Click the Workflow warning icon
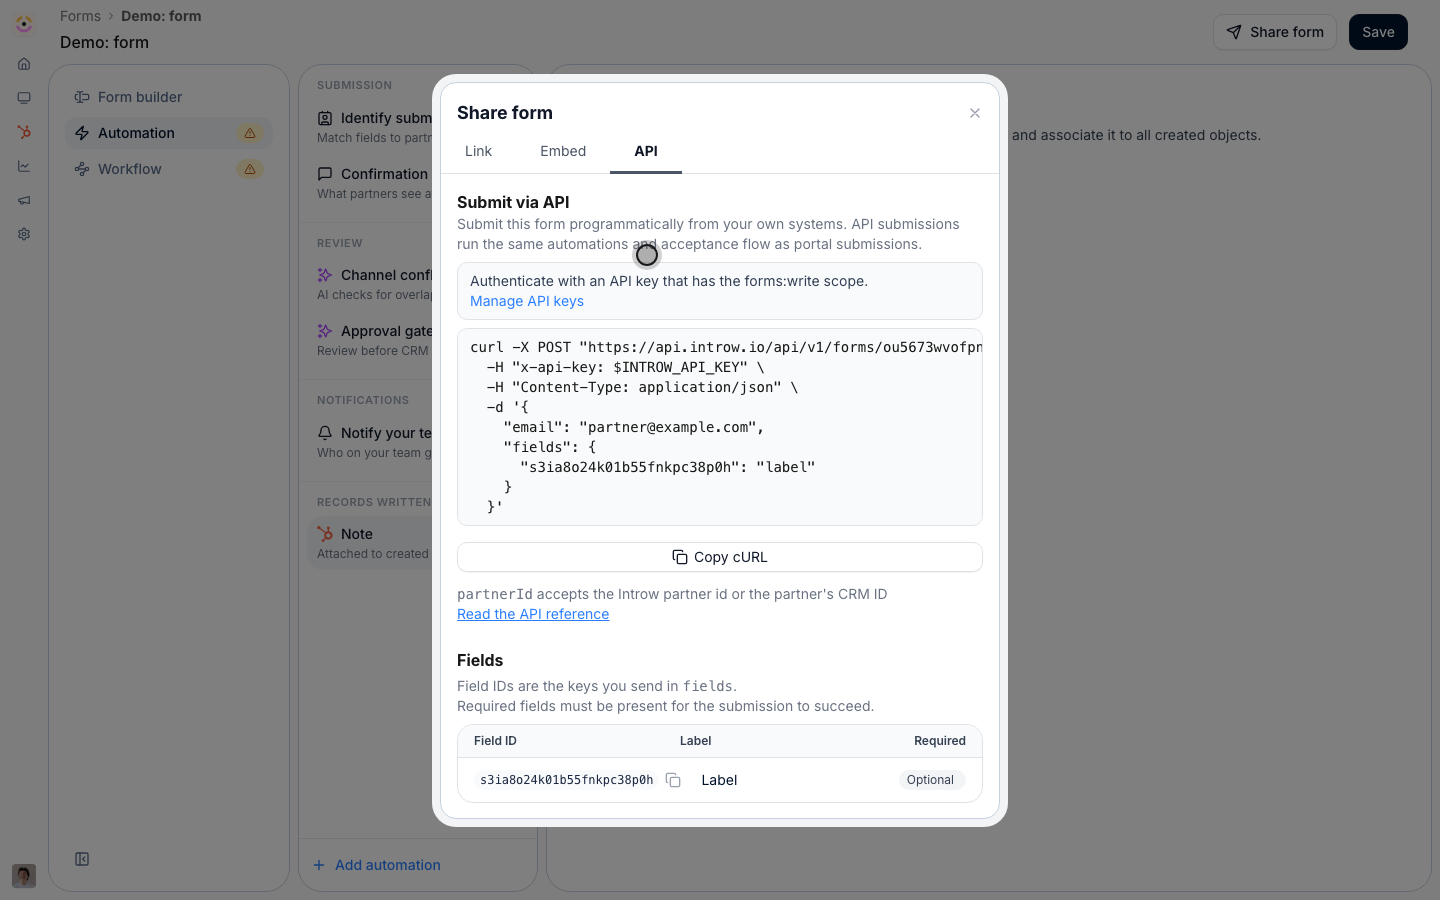Viewport: 1440px width, 900px height. (250, 169)
